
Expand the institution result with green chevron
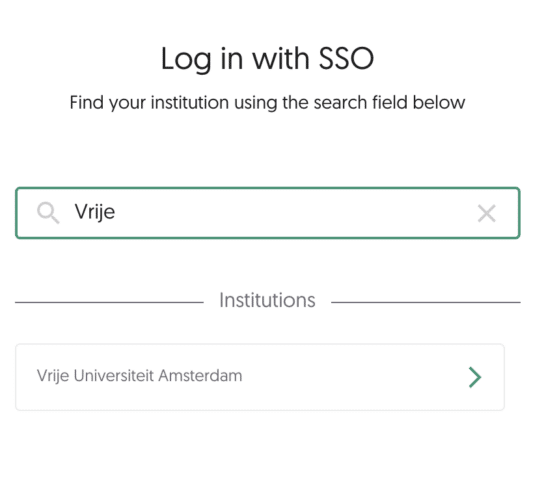(x=475, y=377)
